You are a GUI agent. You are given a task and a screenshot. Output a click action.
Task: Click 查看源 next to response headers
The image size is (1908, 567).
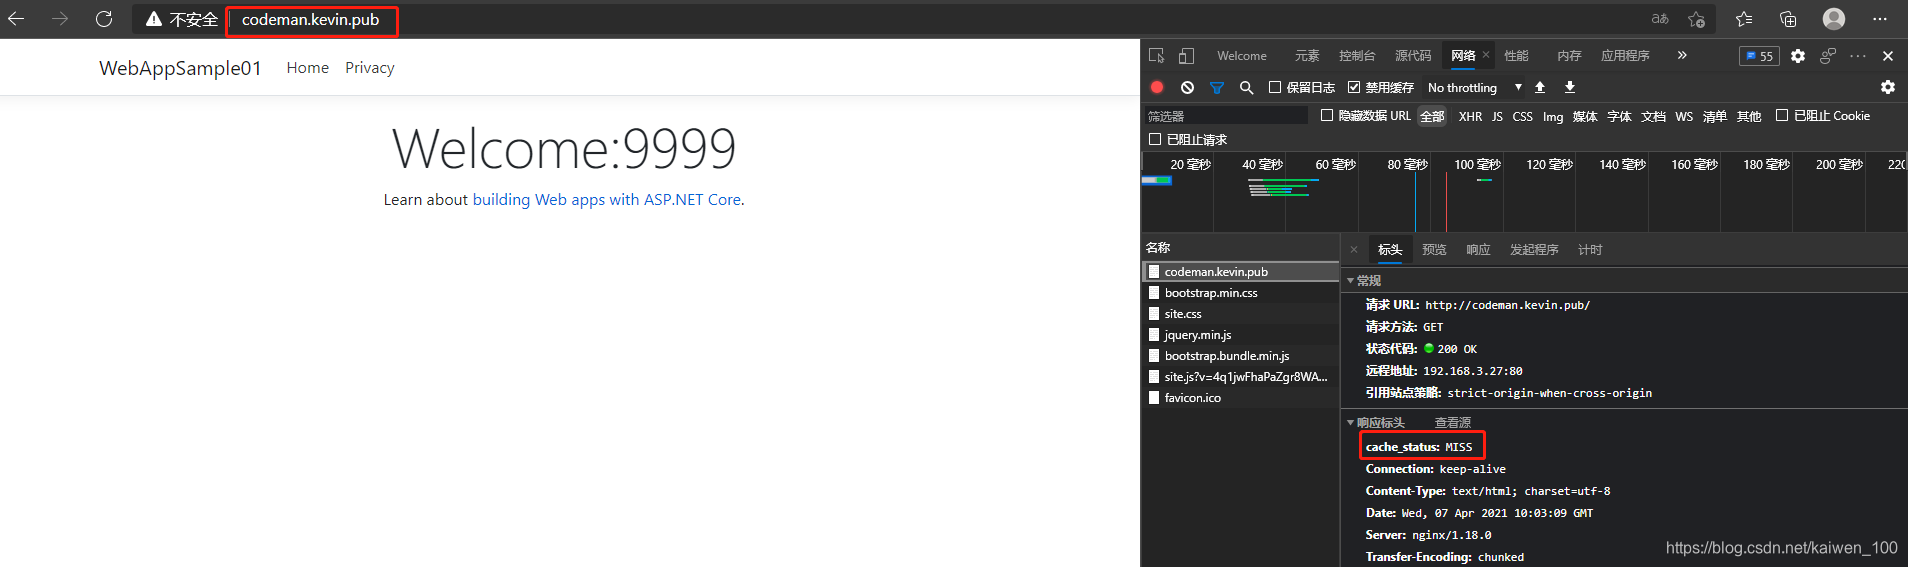point(1453,423)
